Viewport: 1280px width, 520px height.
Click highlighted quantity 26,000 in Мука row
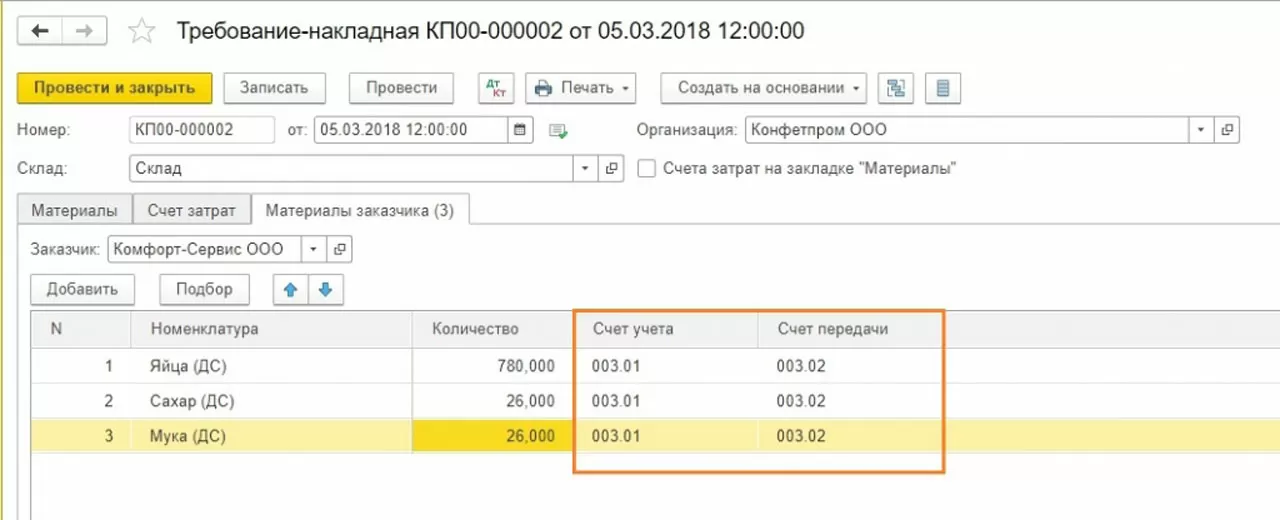[494, 436]
